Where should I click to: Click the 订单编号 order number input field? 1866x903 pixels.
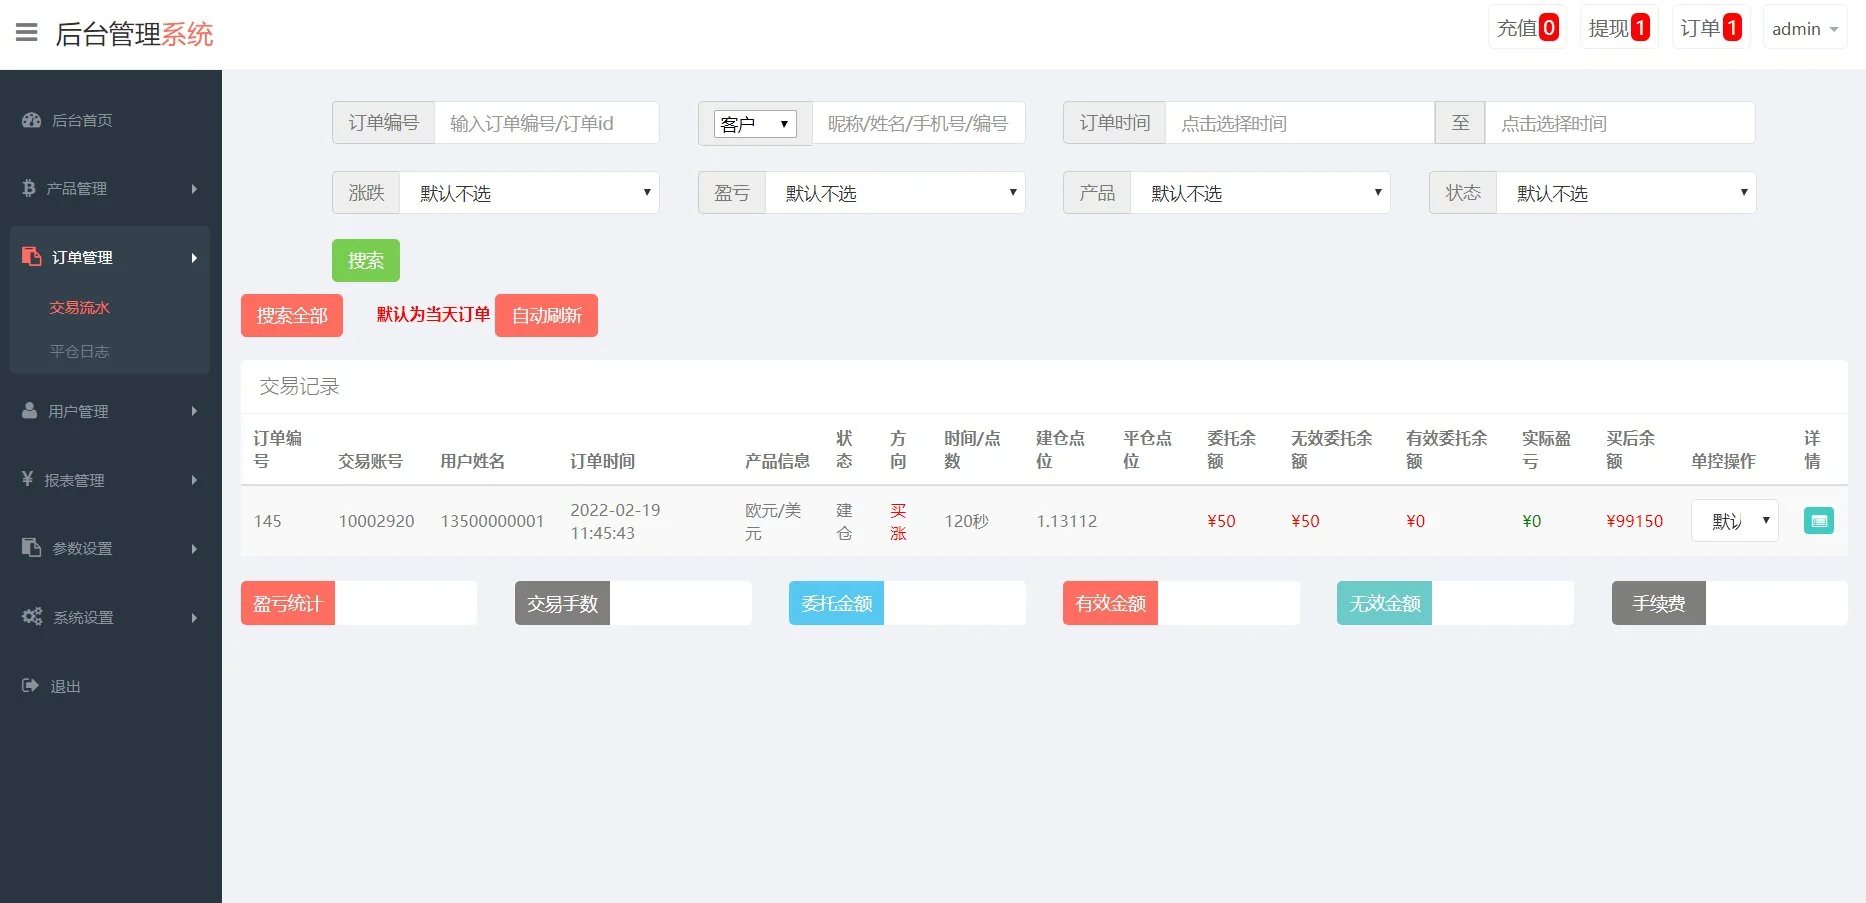click(x=548, y=122)
